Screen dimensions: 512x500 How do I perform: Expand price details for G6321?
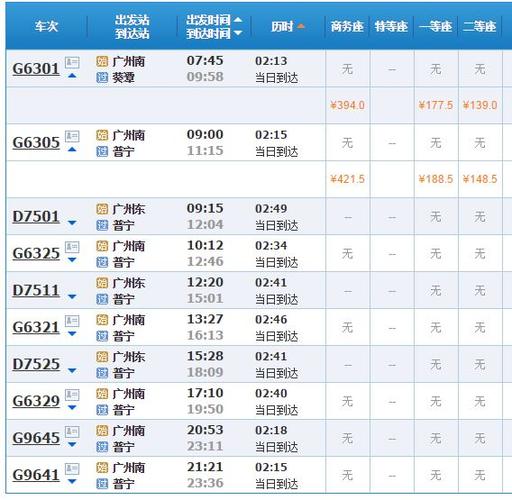[72, 334]
